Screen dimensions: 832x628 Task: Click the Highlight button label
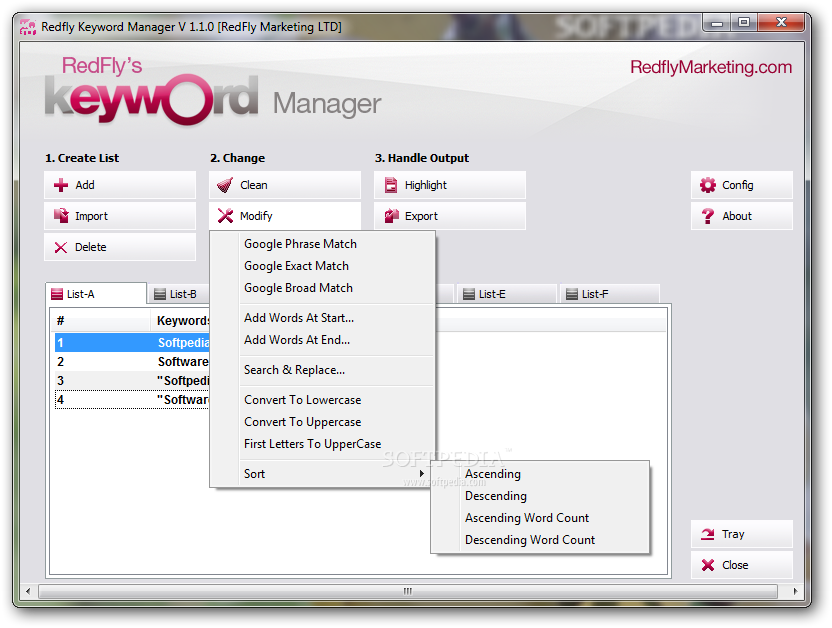tap(426, 185)
